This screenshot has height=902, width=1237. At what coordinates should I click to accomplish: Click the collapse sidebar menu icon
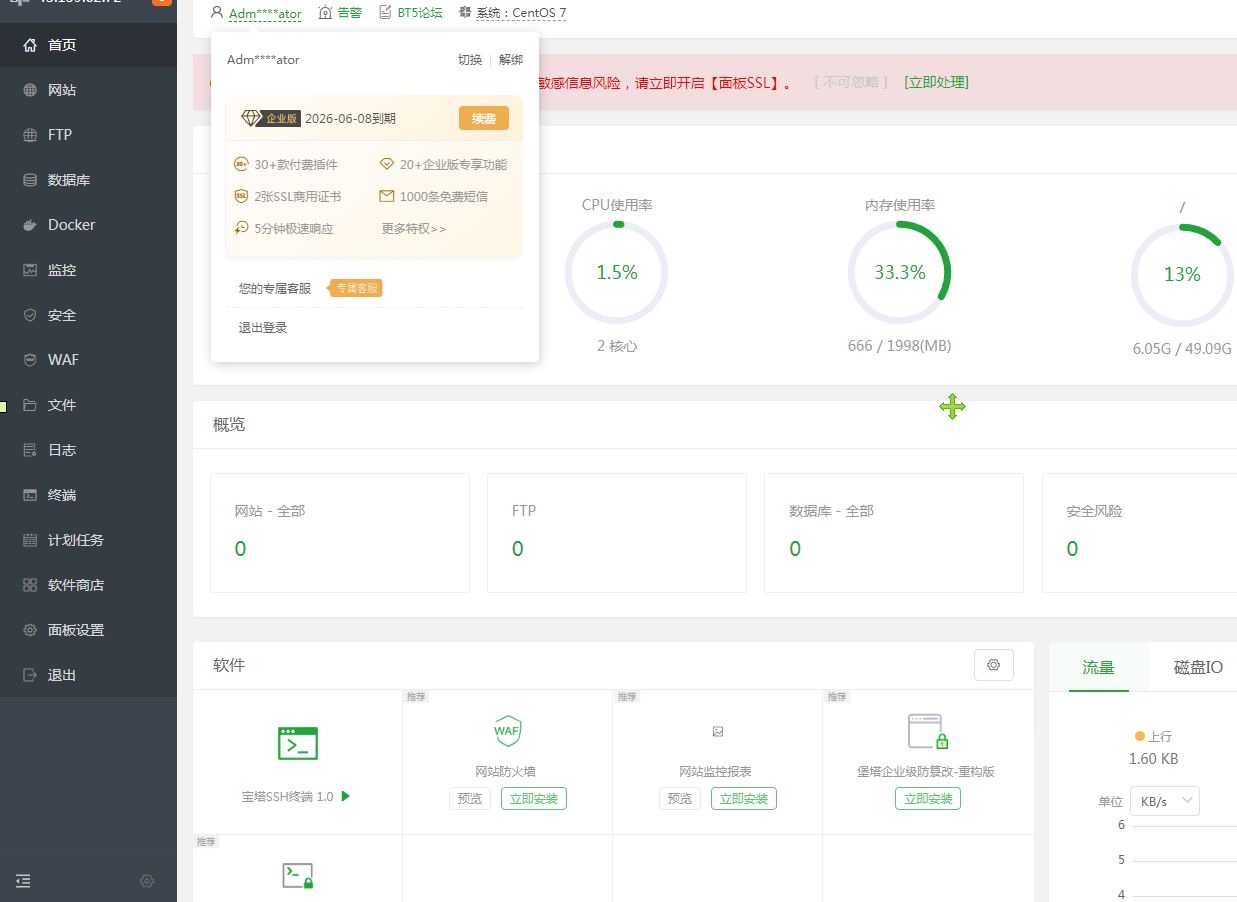tap(23, 881)
